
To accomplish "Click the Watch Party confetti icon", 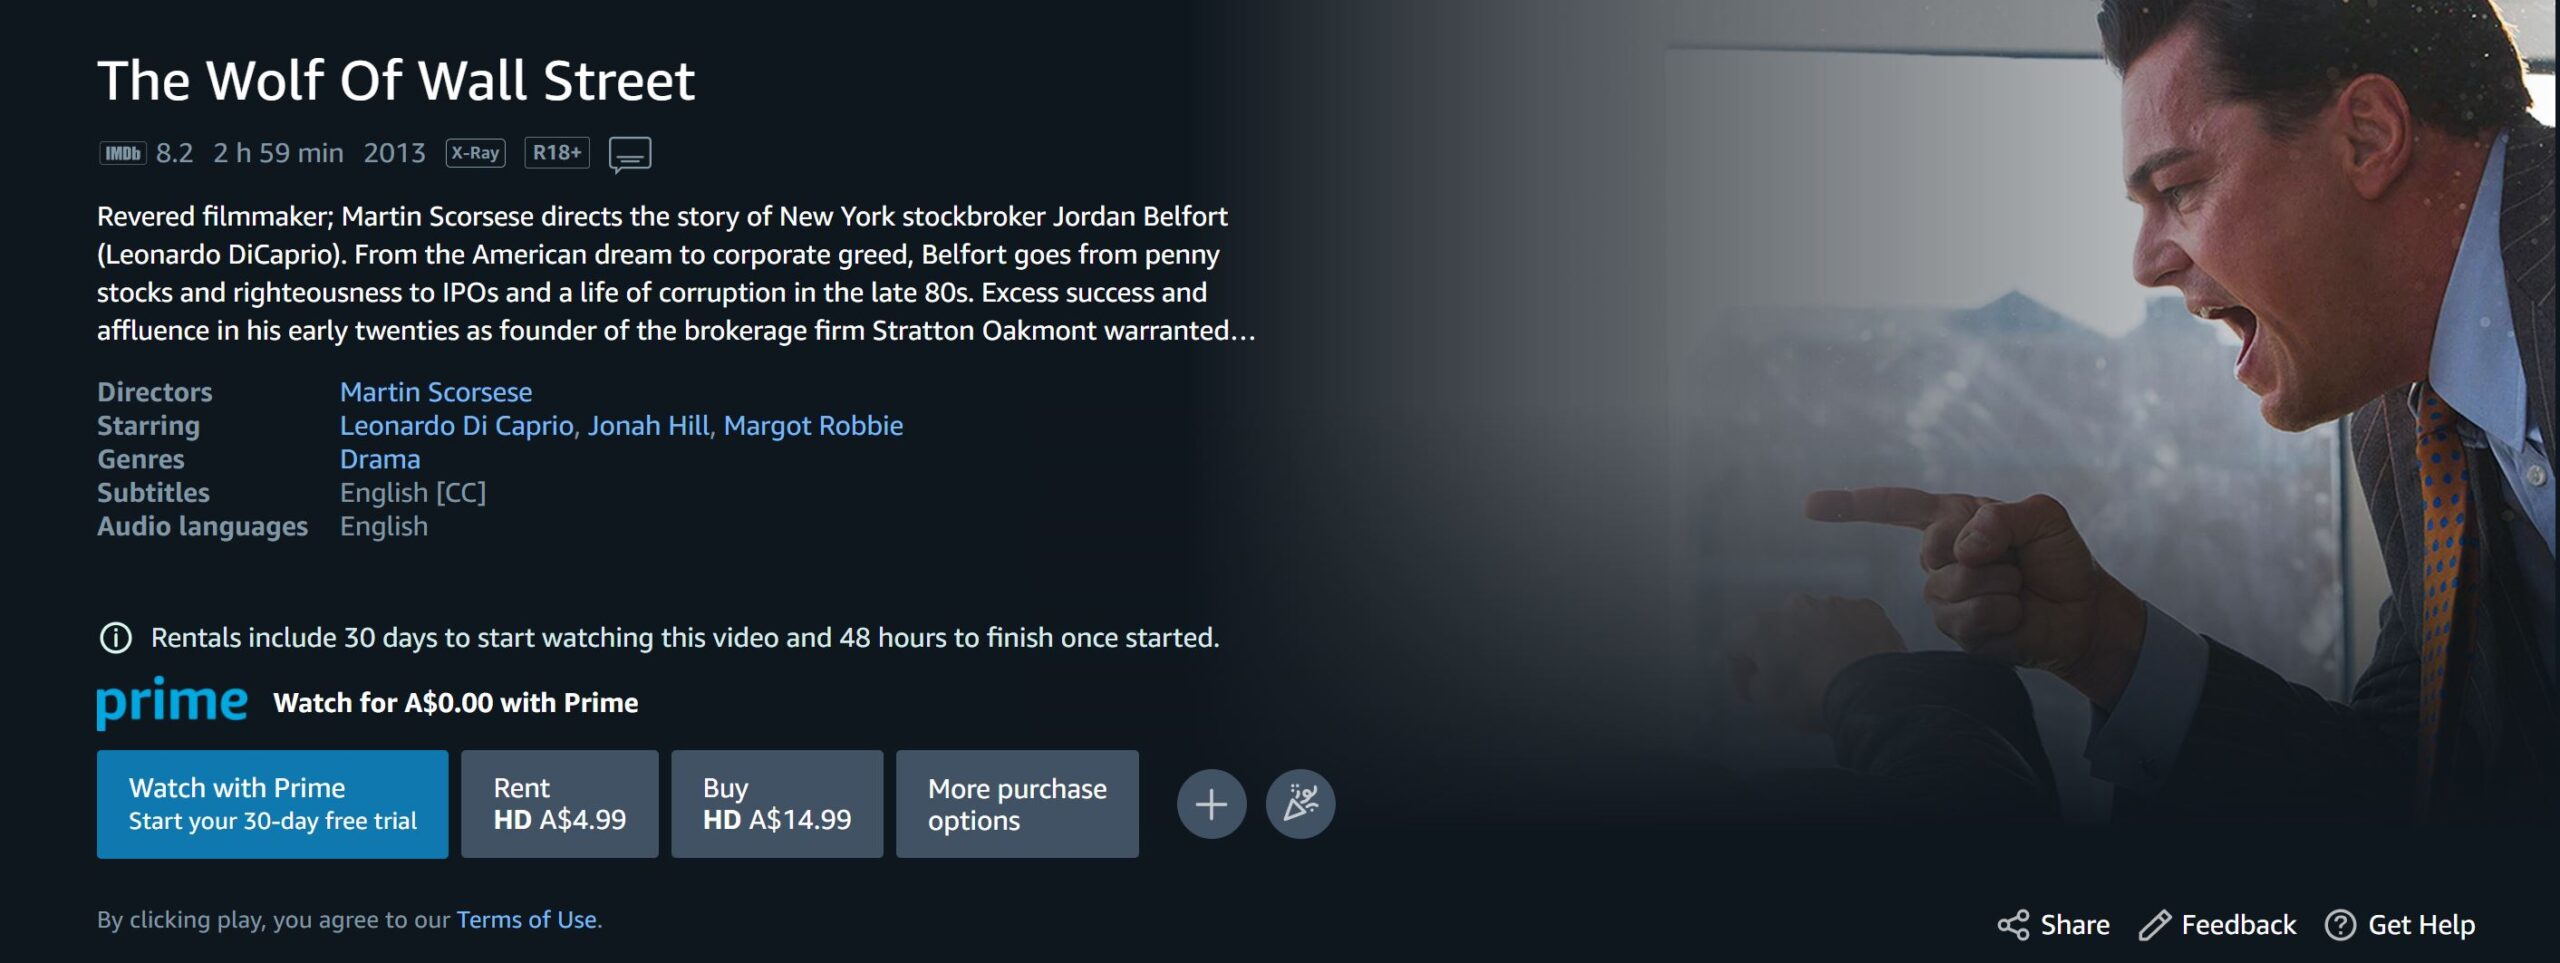I will coord(1300,804).
